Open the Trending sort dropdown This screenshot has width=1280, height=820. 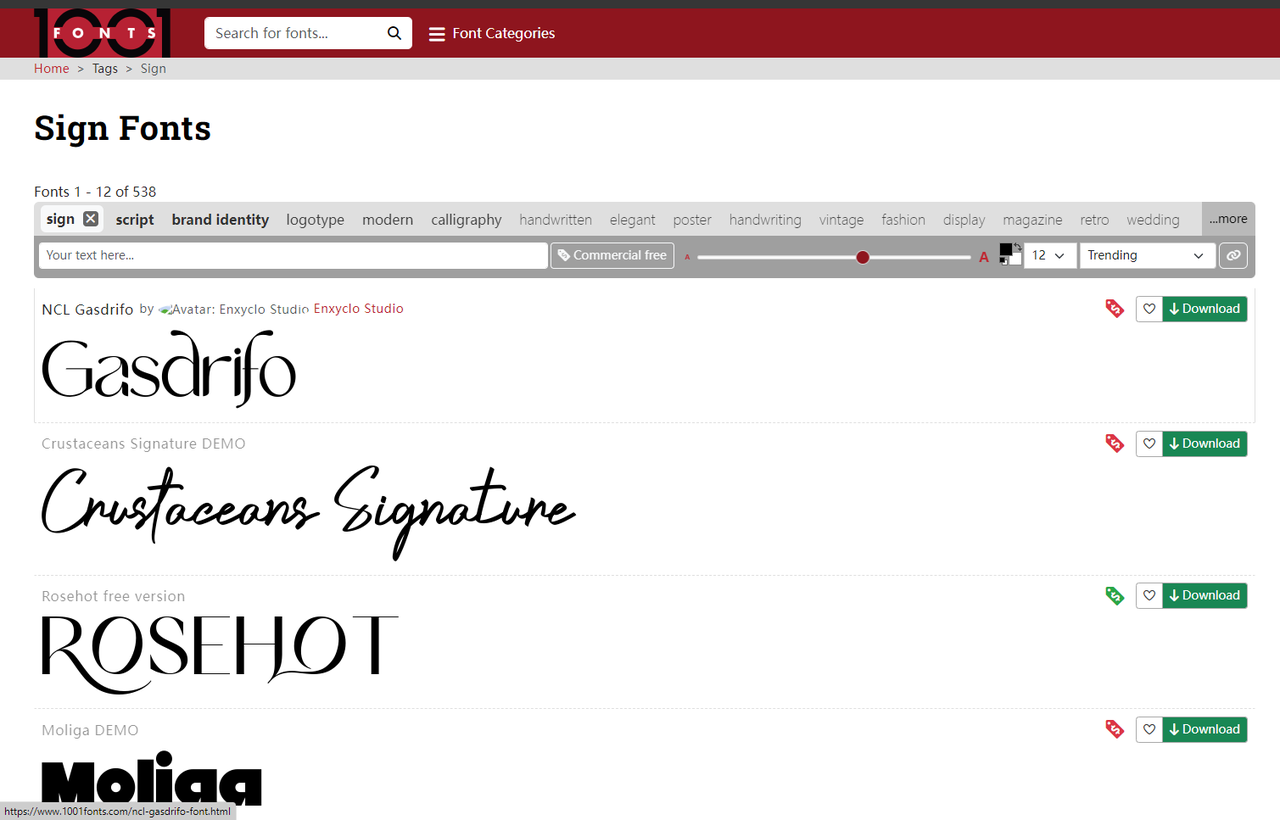1146,256
